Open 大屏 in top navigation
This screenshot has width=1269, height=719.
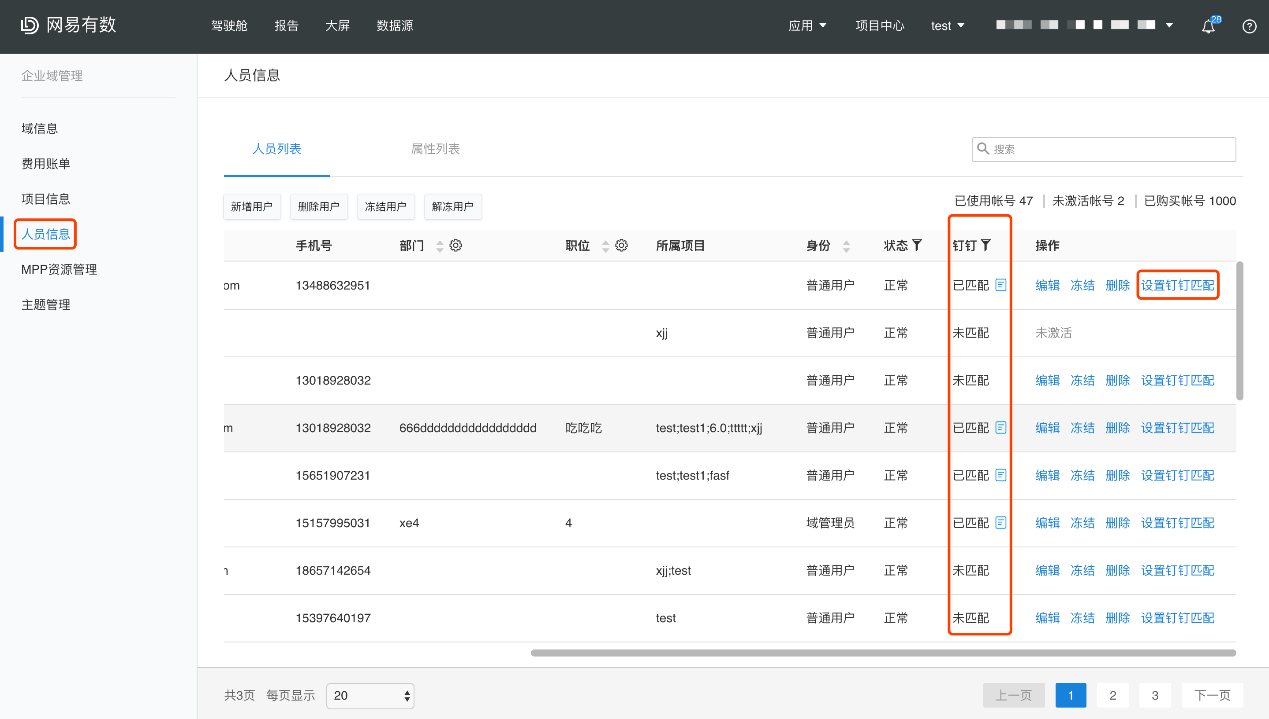[x=338, y=26]
